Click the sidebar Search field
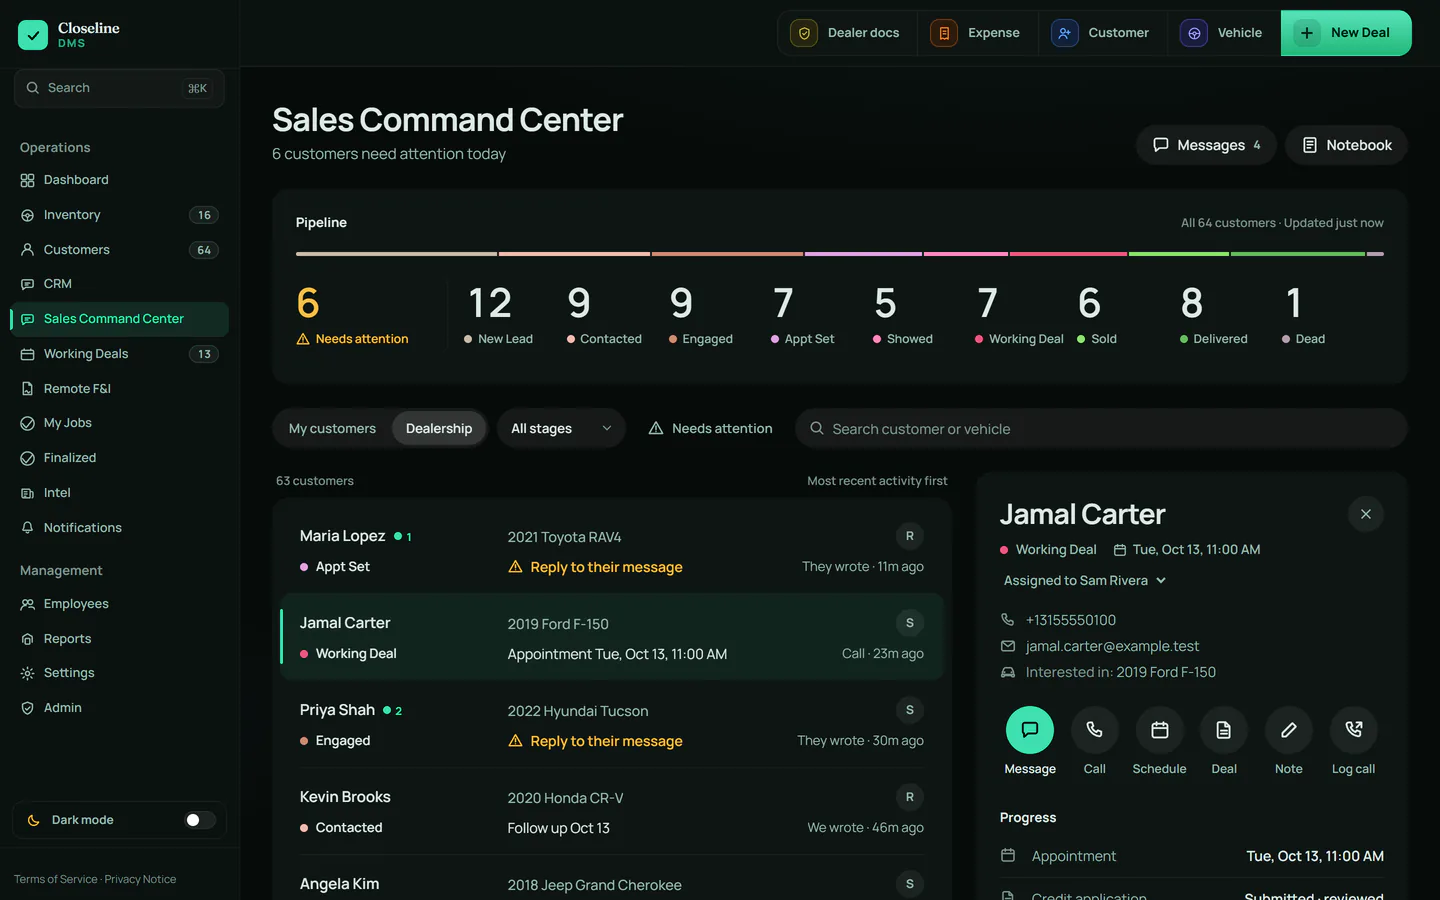Screen dimensions: 1440x900 (119, 88)
